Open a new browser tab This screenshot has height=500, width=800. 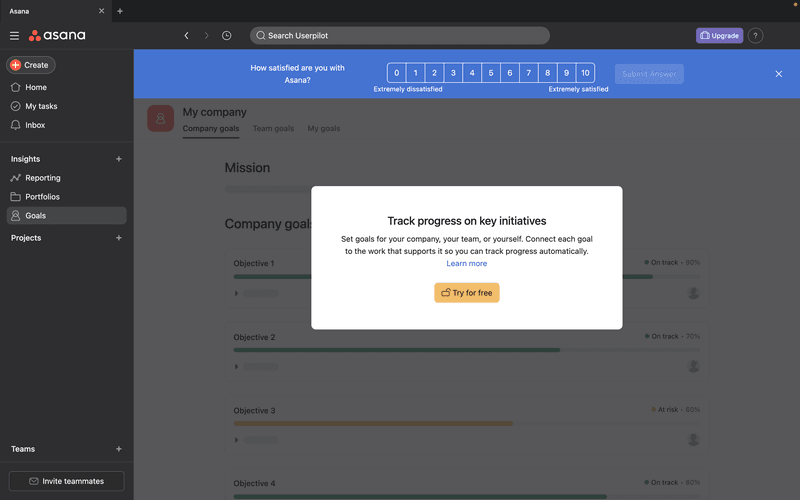[120, 11]
